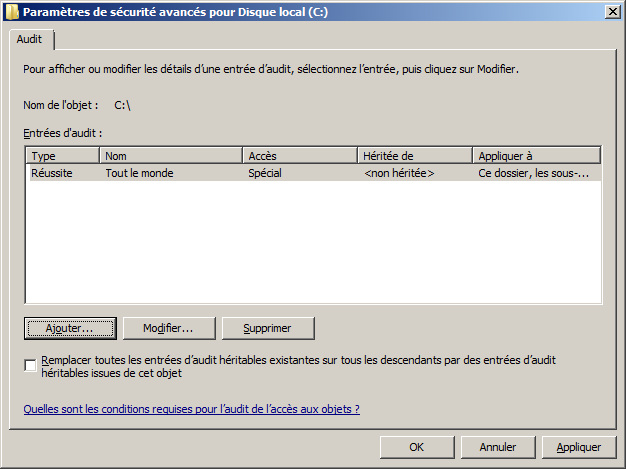Click the Accès column header

click(300, 156)
